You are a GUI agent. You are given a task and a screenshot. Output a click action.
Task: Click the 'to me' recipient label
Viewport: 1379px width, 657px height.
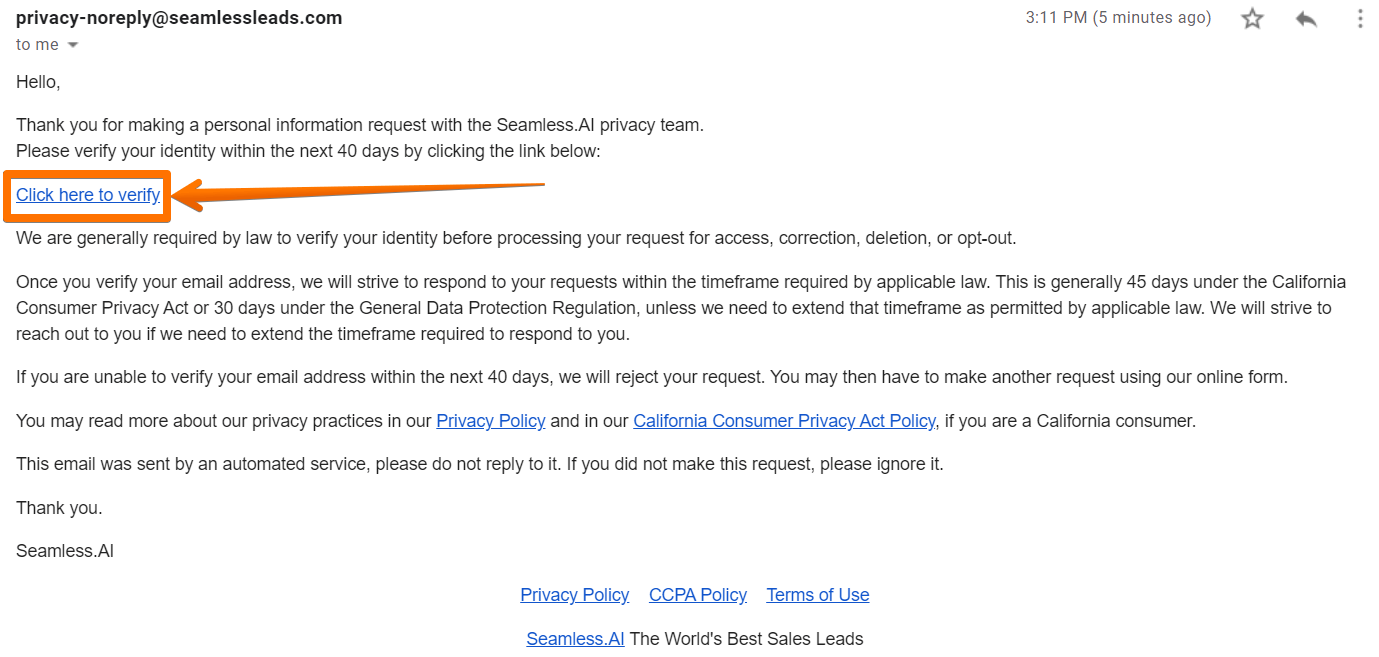(x=37, y=45)
